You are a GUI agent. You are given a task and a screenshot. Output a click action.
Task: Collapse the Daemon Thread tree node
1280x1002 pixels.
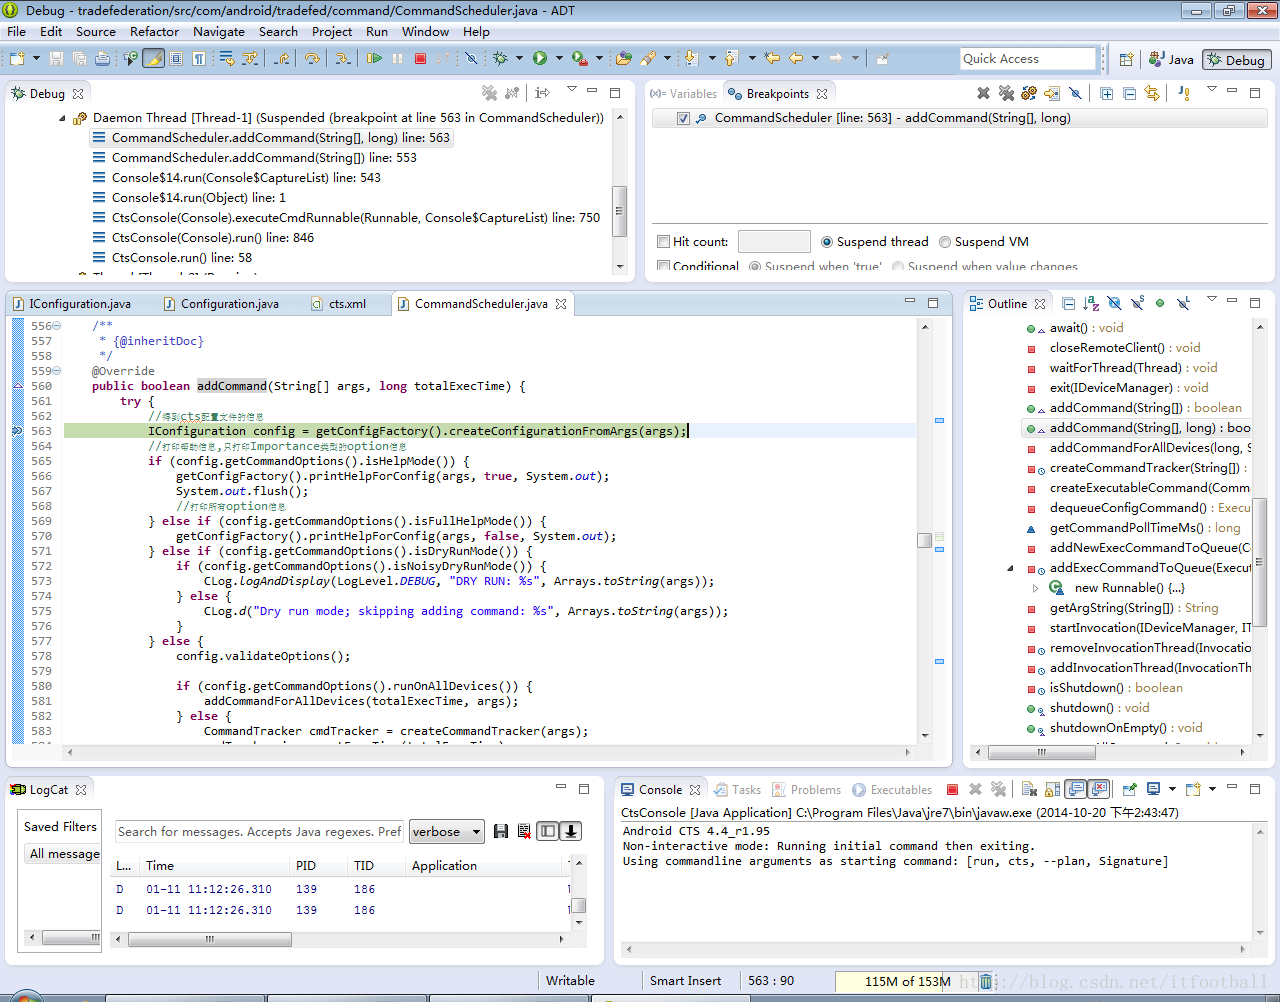(63, 118)
